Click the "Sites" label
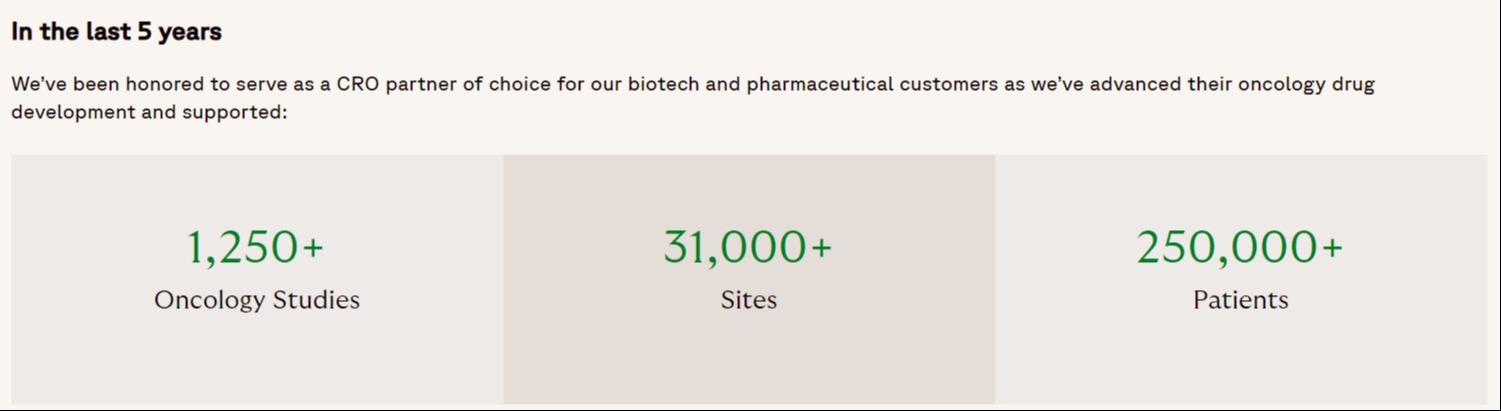The height and width of the screenshot is (411, 1501). click(x=749, y=300)
